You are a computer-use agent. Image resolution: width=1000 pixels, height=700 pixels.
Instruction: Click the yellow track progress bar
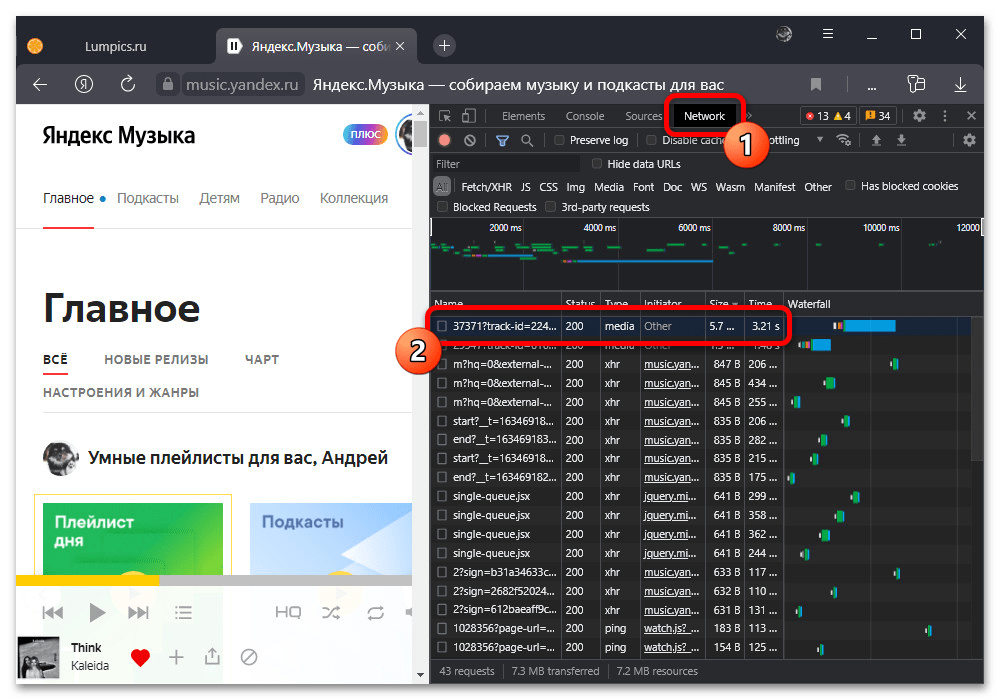pyautogui.click(x=88, y=580)
